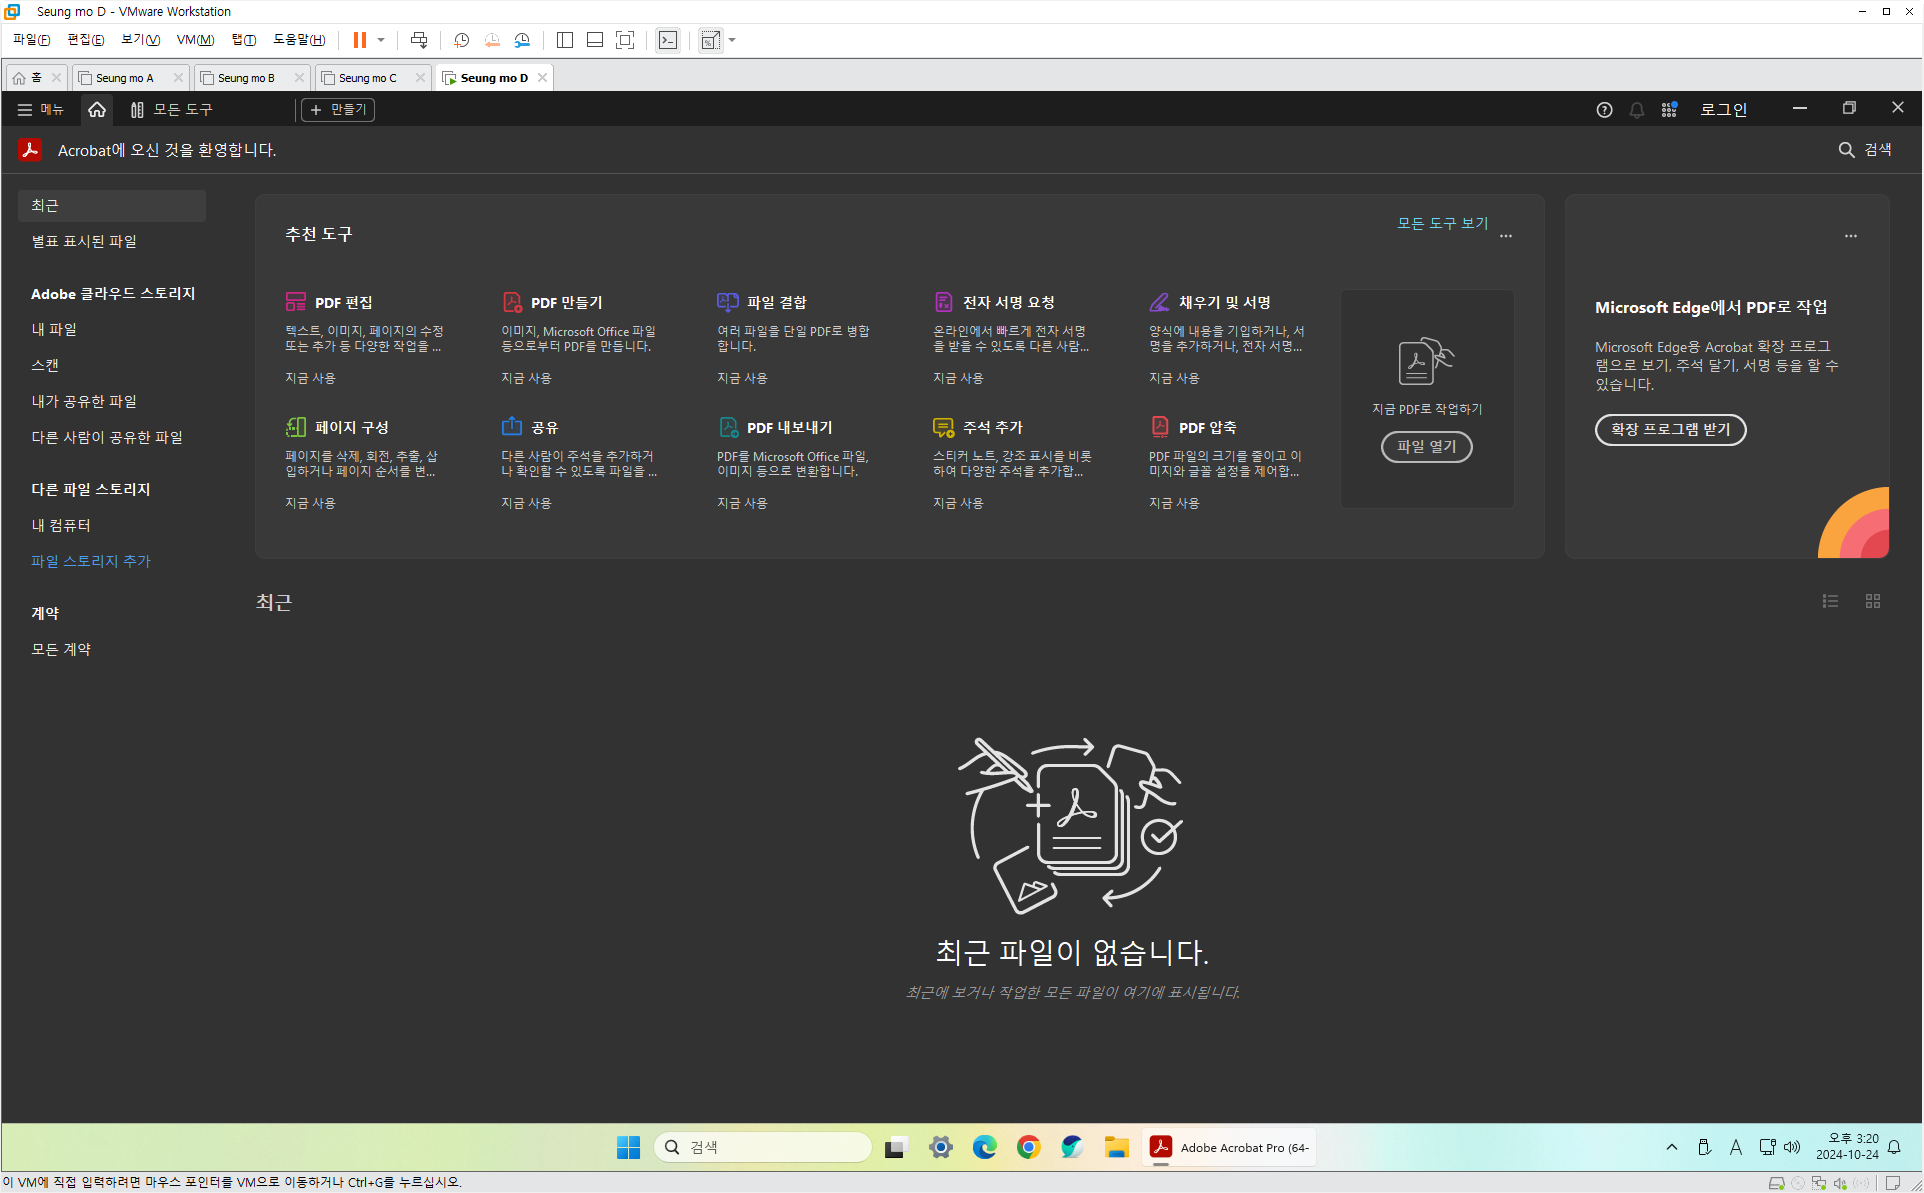
Task: Click the 파일 열기 button
Action: [x=1426, y=447]
